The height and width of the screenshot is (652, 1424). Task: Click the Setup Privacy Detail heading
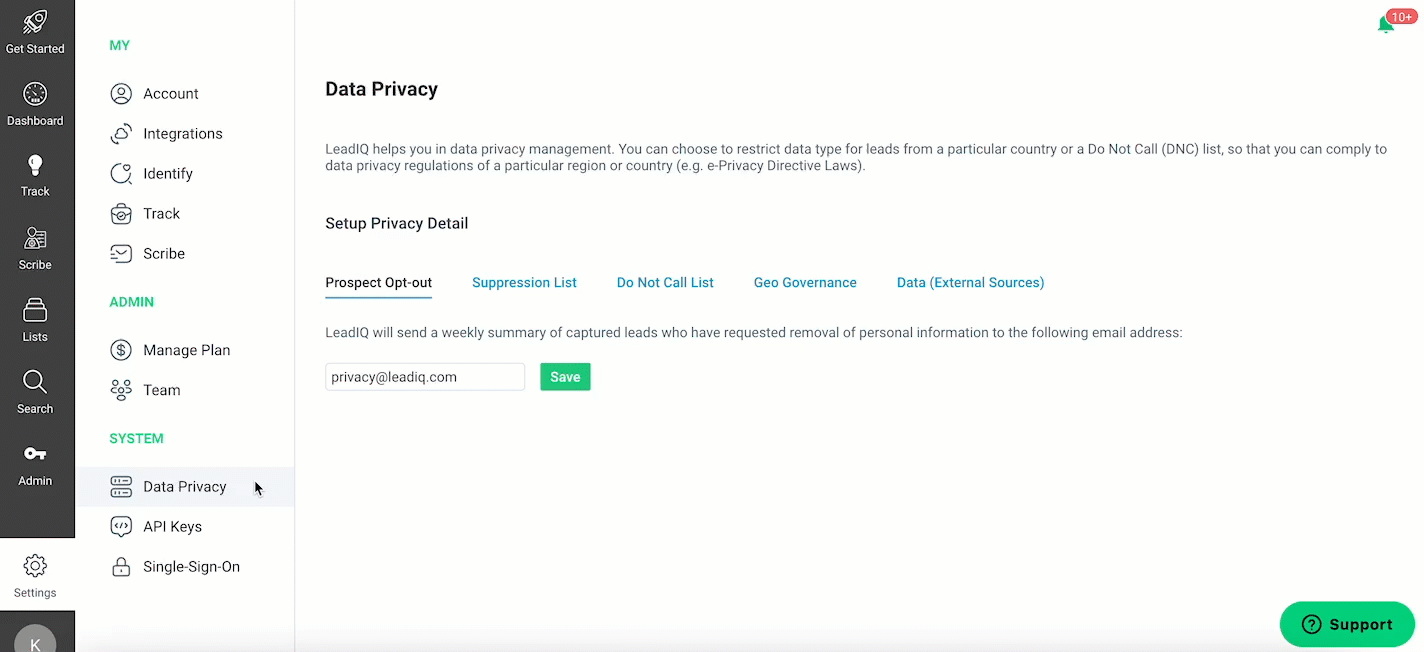pyautogui.click(x=397, y=223)
